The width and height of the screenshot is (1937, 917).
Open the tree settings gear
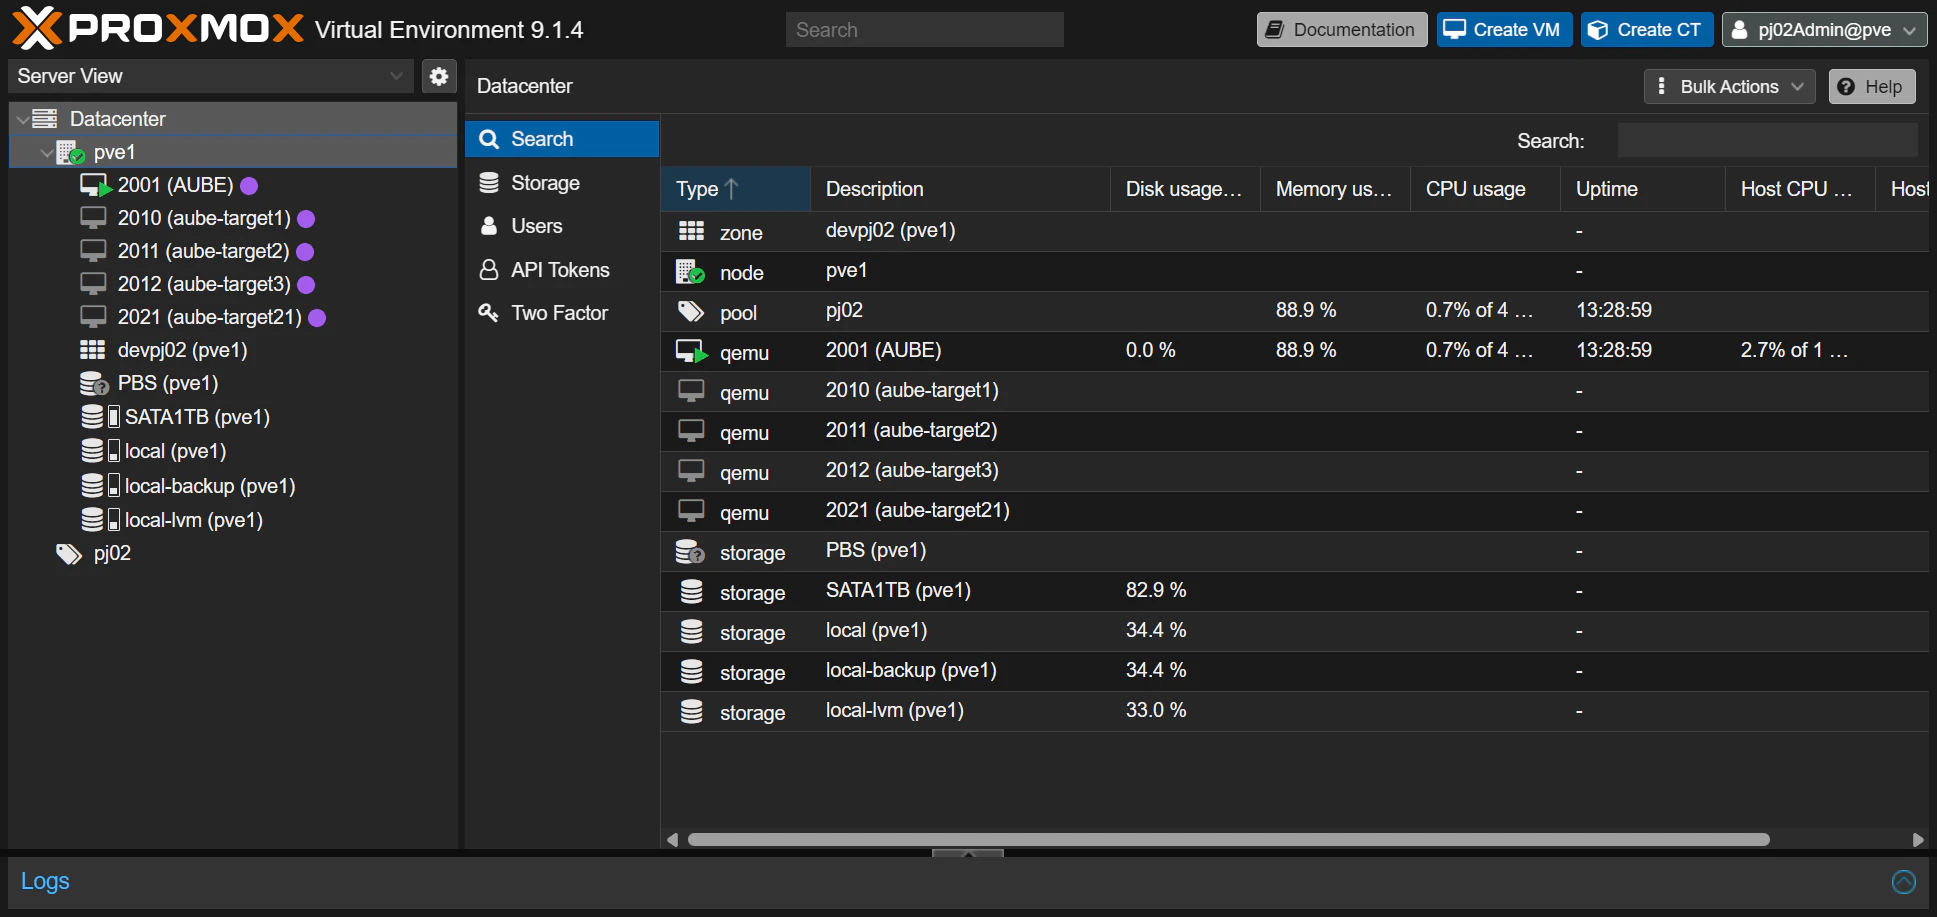coord(439,76)
